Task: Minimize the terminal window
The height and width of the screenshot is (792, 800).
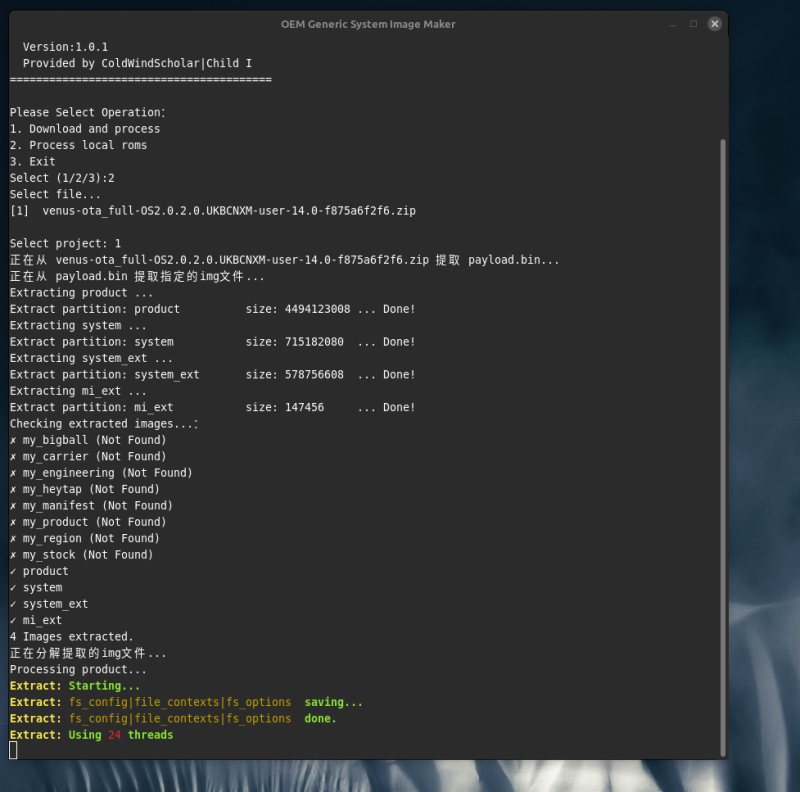Action: tap(672, 24)
